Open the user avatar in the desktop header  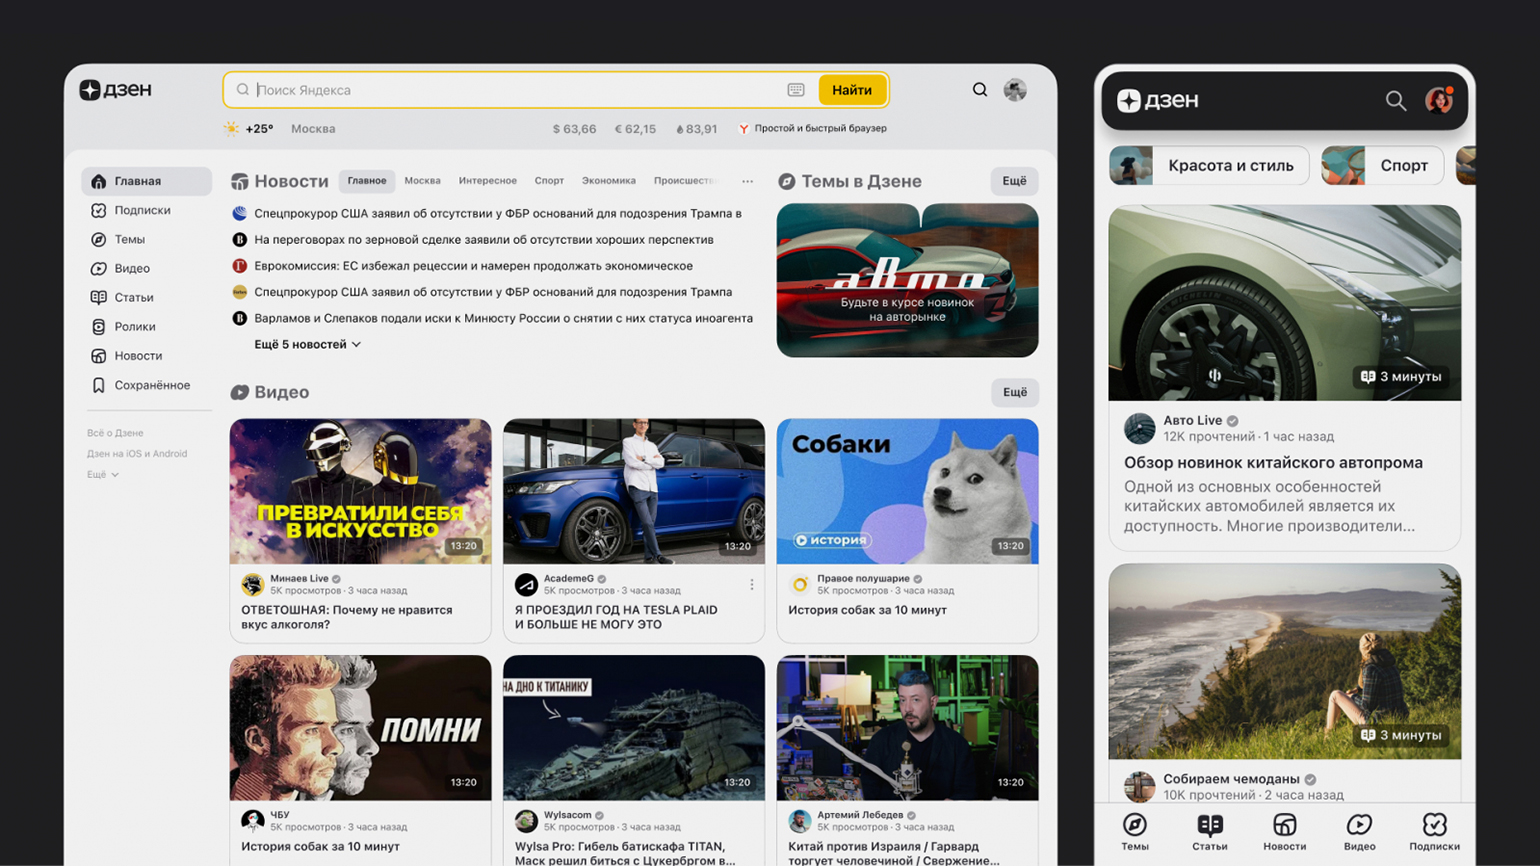(1015, 90)
